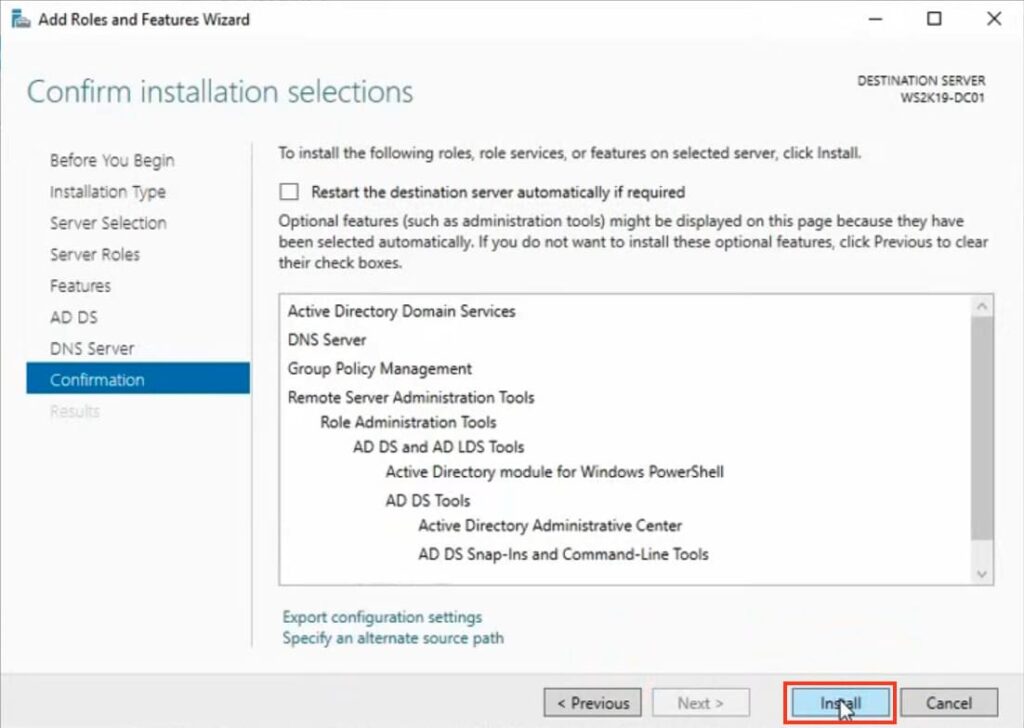Navigate to the DNS Server step
The height and width of the screenshot is (728, 1024).
pyautogui.click(x=92, y=348)
